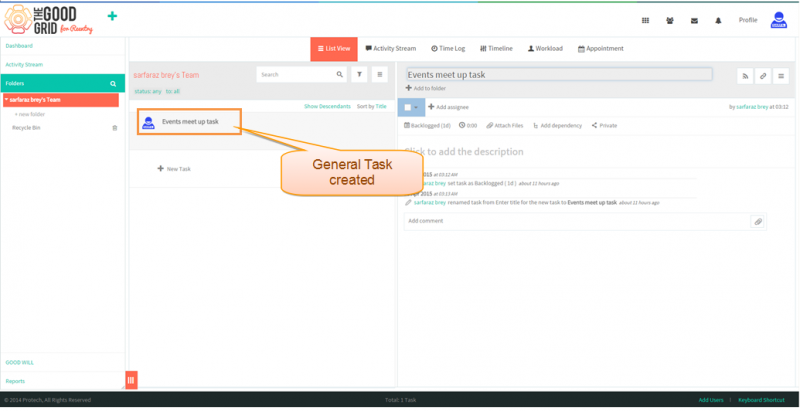Open Reports in sidebar
Screen dimensions: 800x411
(15, 381)
